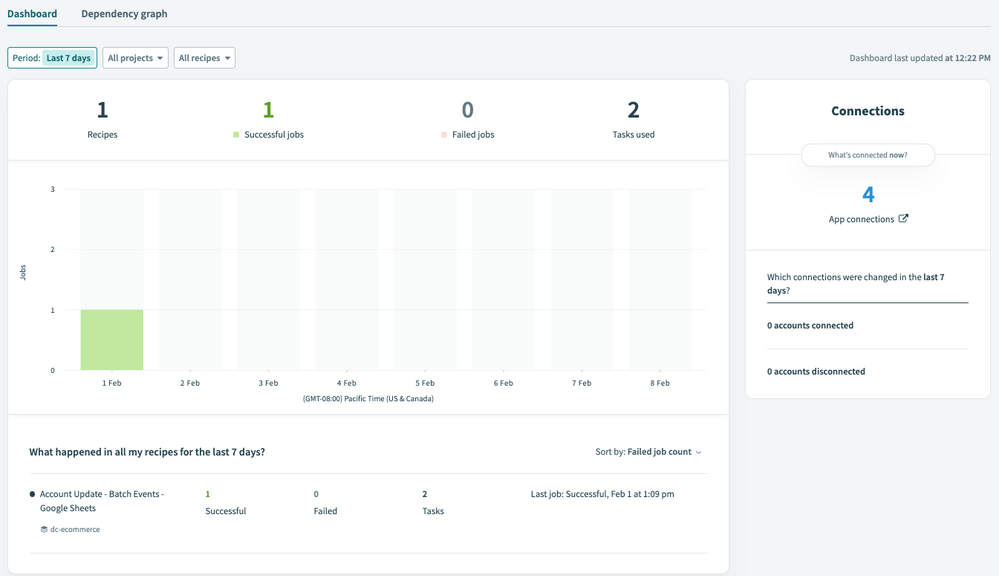Viewport: 999px width, 576px height.
Task: Click the What's connected now? button
Action: [867, 155]
